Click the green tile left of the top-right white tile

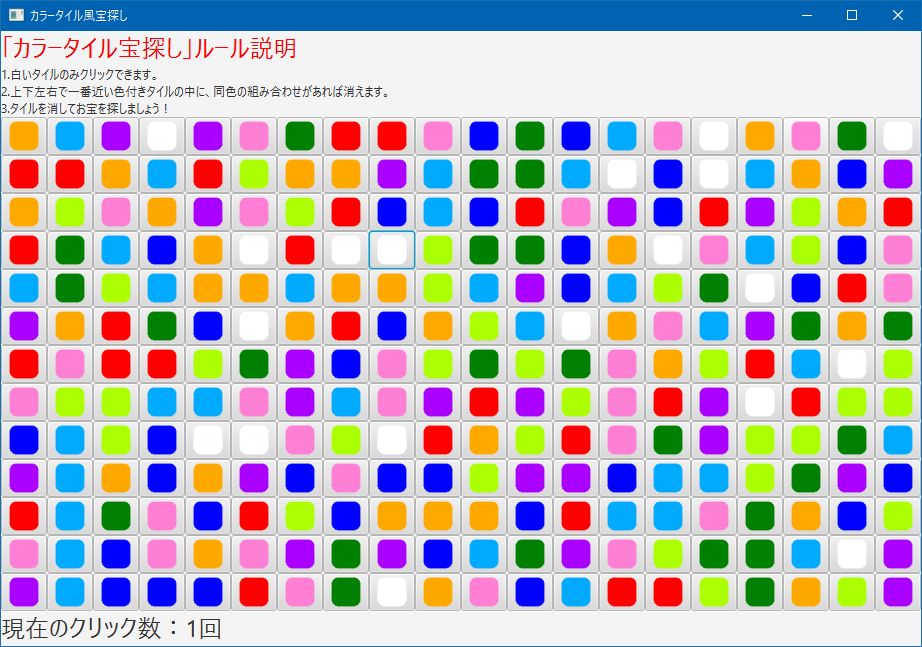(x=852, y=135)
